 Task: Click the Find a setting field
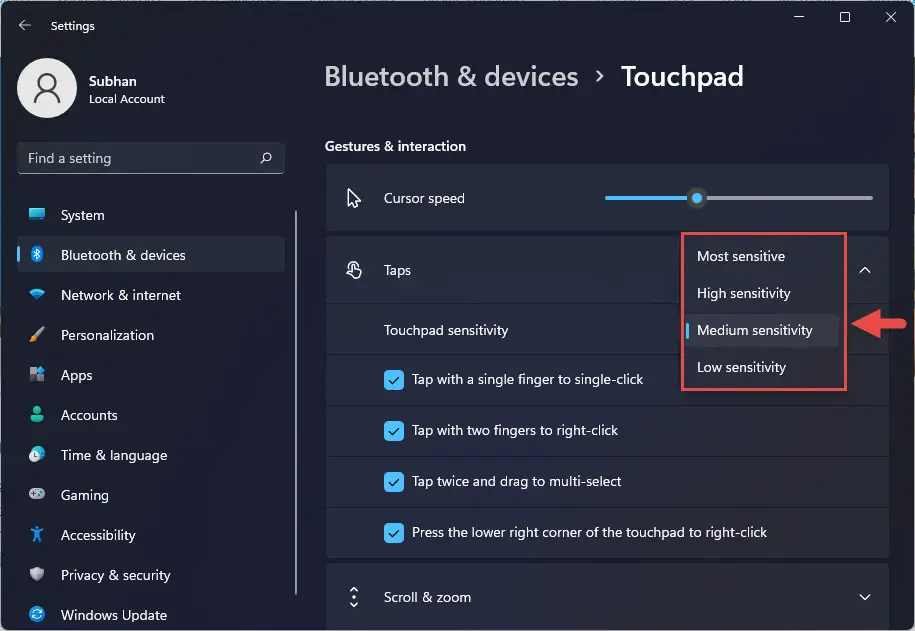(x=151, y=158)
